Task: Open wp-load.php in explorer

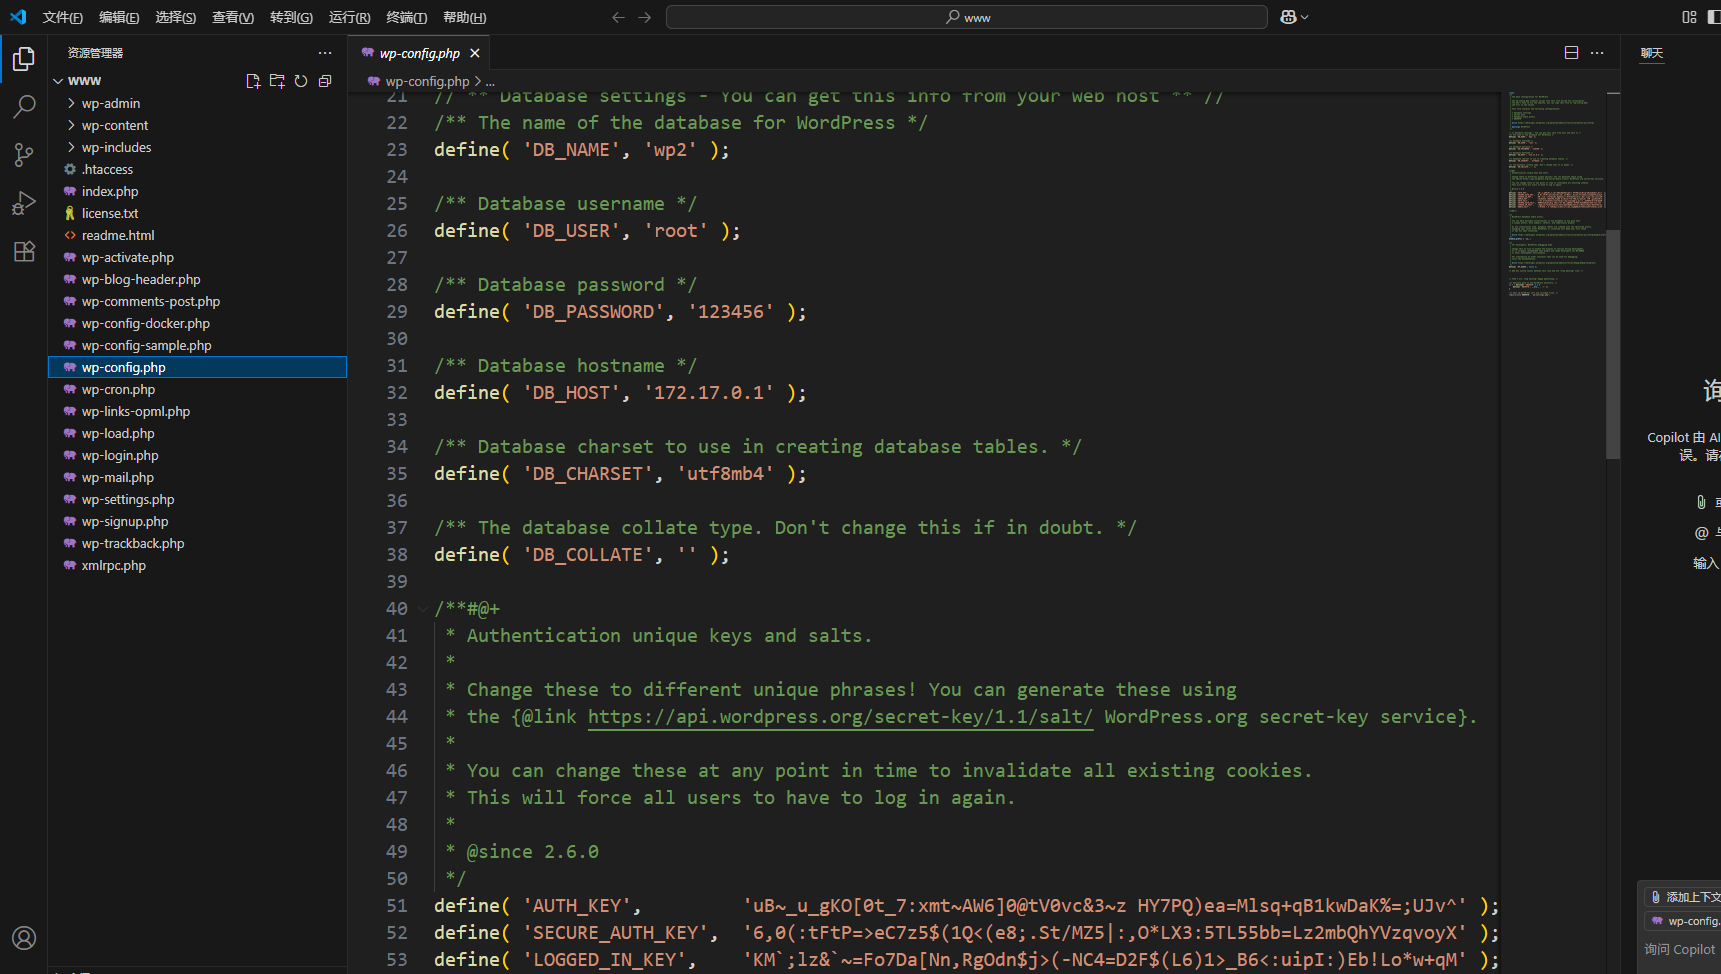Action: [198, 433]
